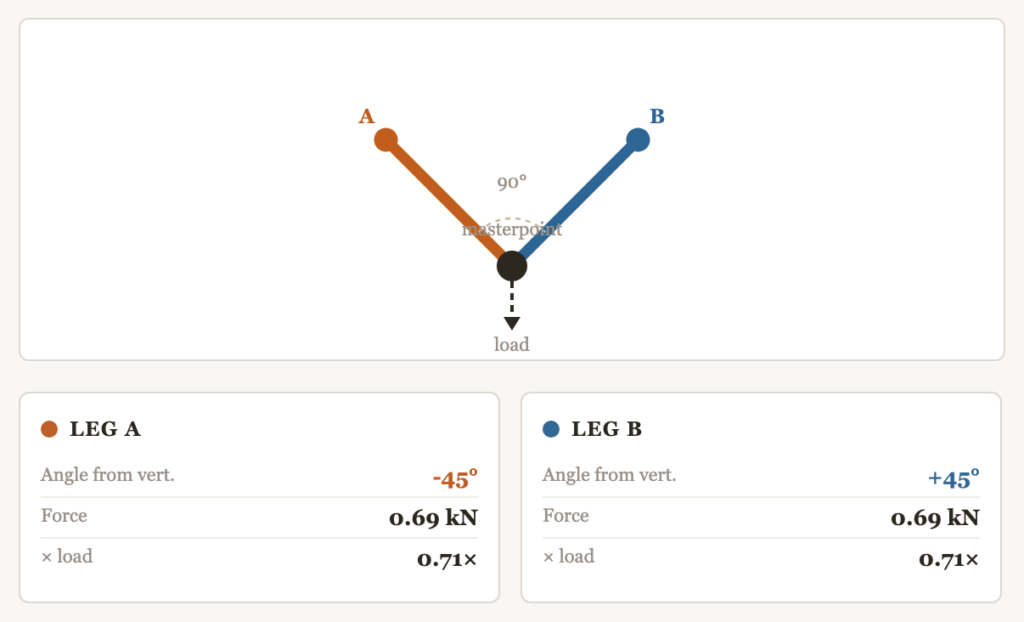Click the "load" text under the arrow

click(x=512, y=345)
